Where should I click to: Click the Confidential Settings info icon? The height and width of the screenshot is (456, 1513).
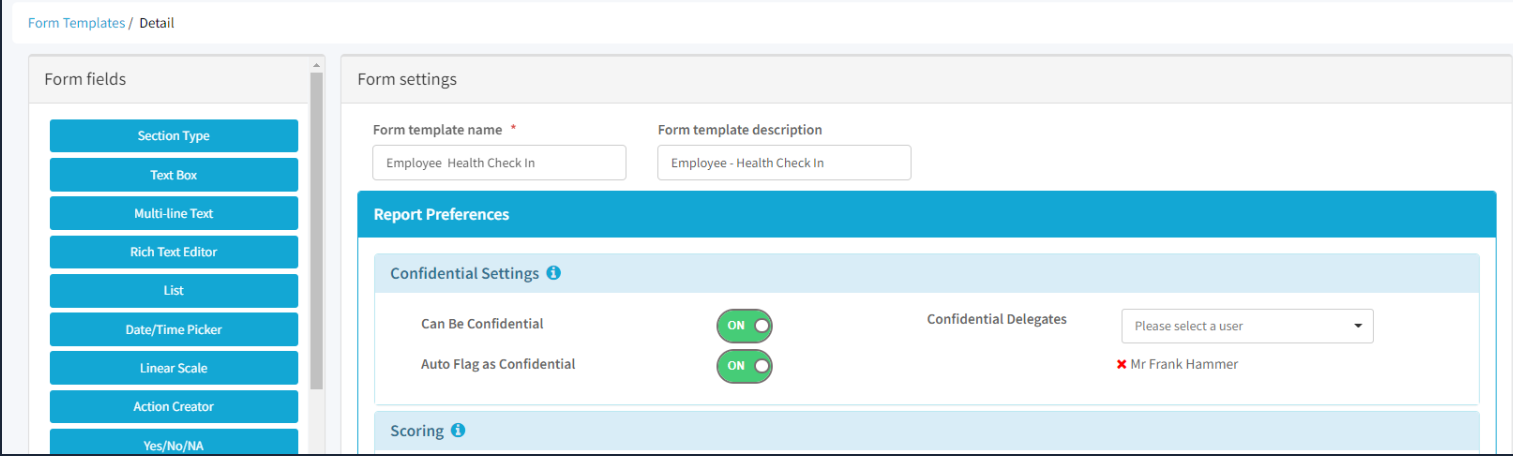click(x=554, y=273)
